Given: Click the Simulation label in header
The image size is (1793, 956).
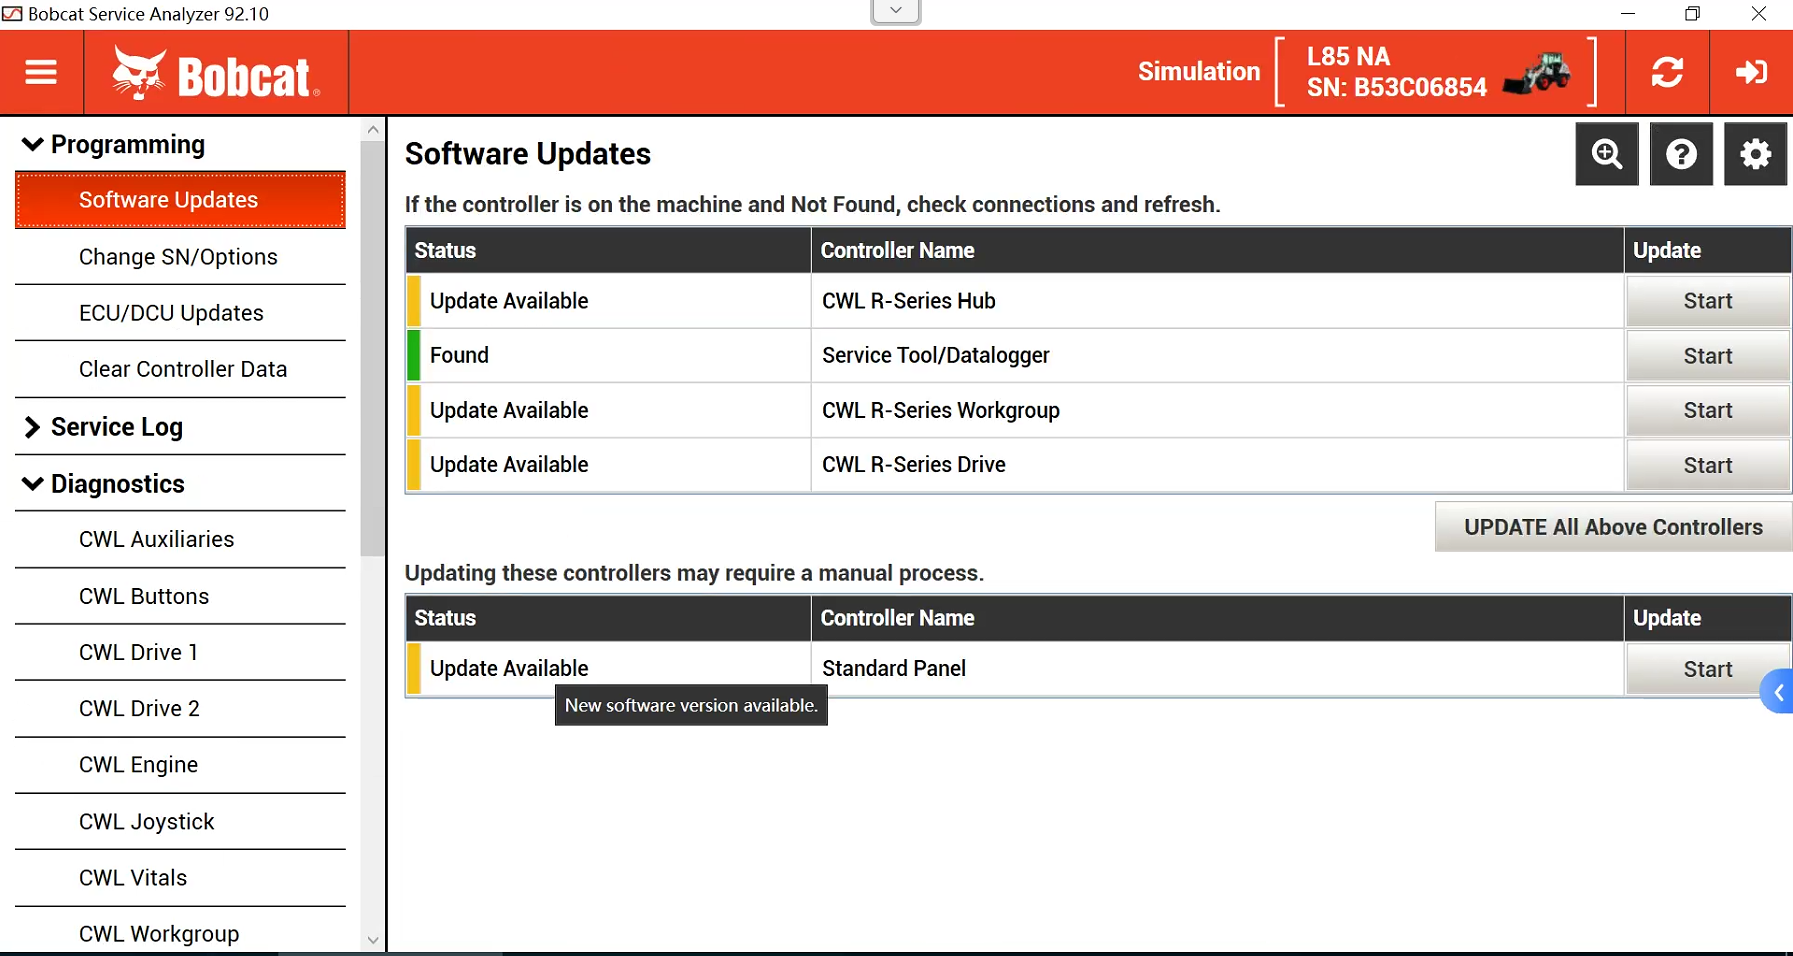Looking at the screenshot, I should point(1199,72).
